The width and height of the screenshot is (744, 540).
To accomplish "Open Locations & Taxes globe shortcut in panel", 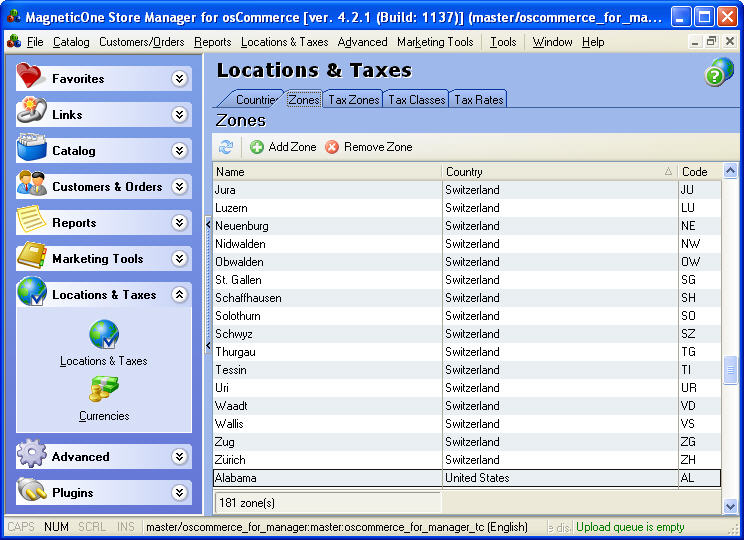I will tap(104, 335).
